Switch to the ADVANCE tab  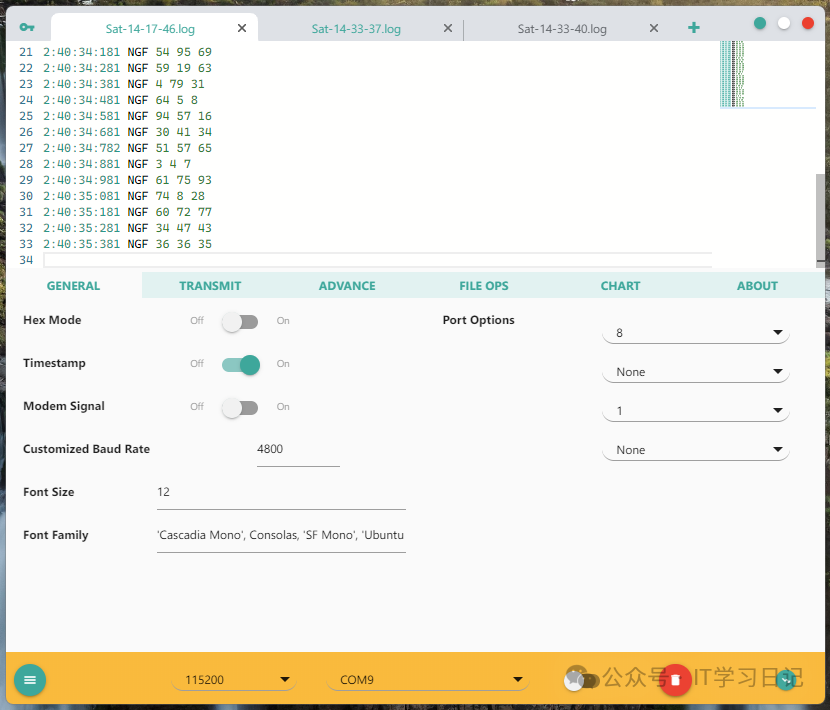(x=347, y=286)
